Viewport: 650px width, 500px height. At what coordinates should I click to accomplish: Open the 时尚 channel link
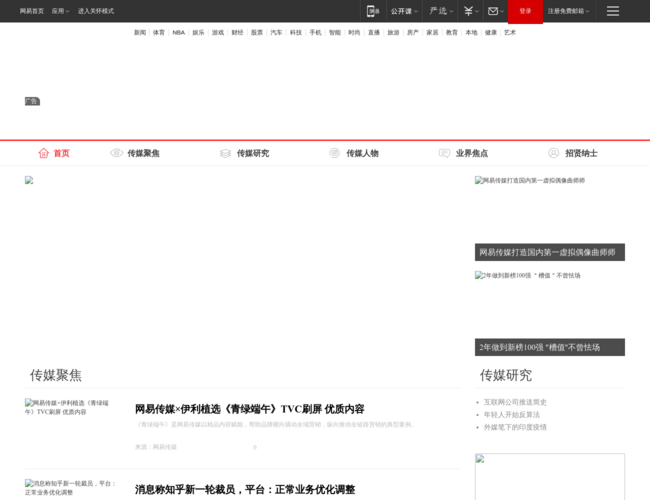point(354,32)
